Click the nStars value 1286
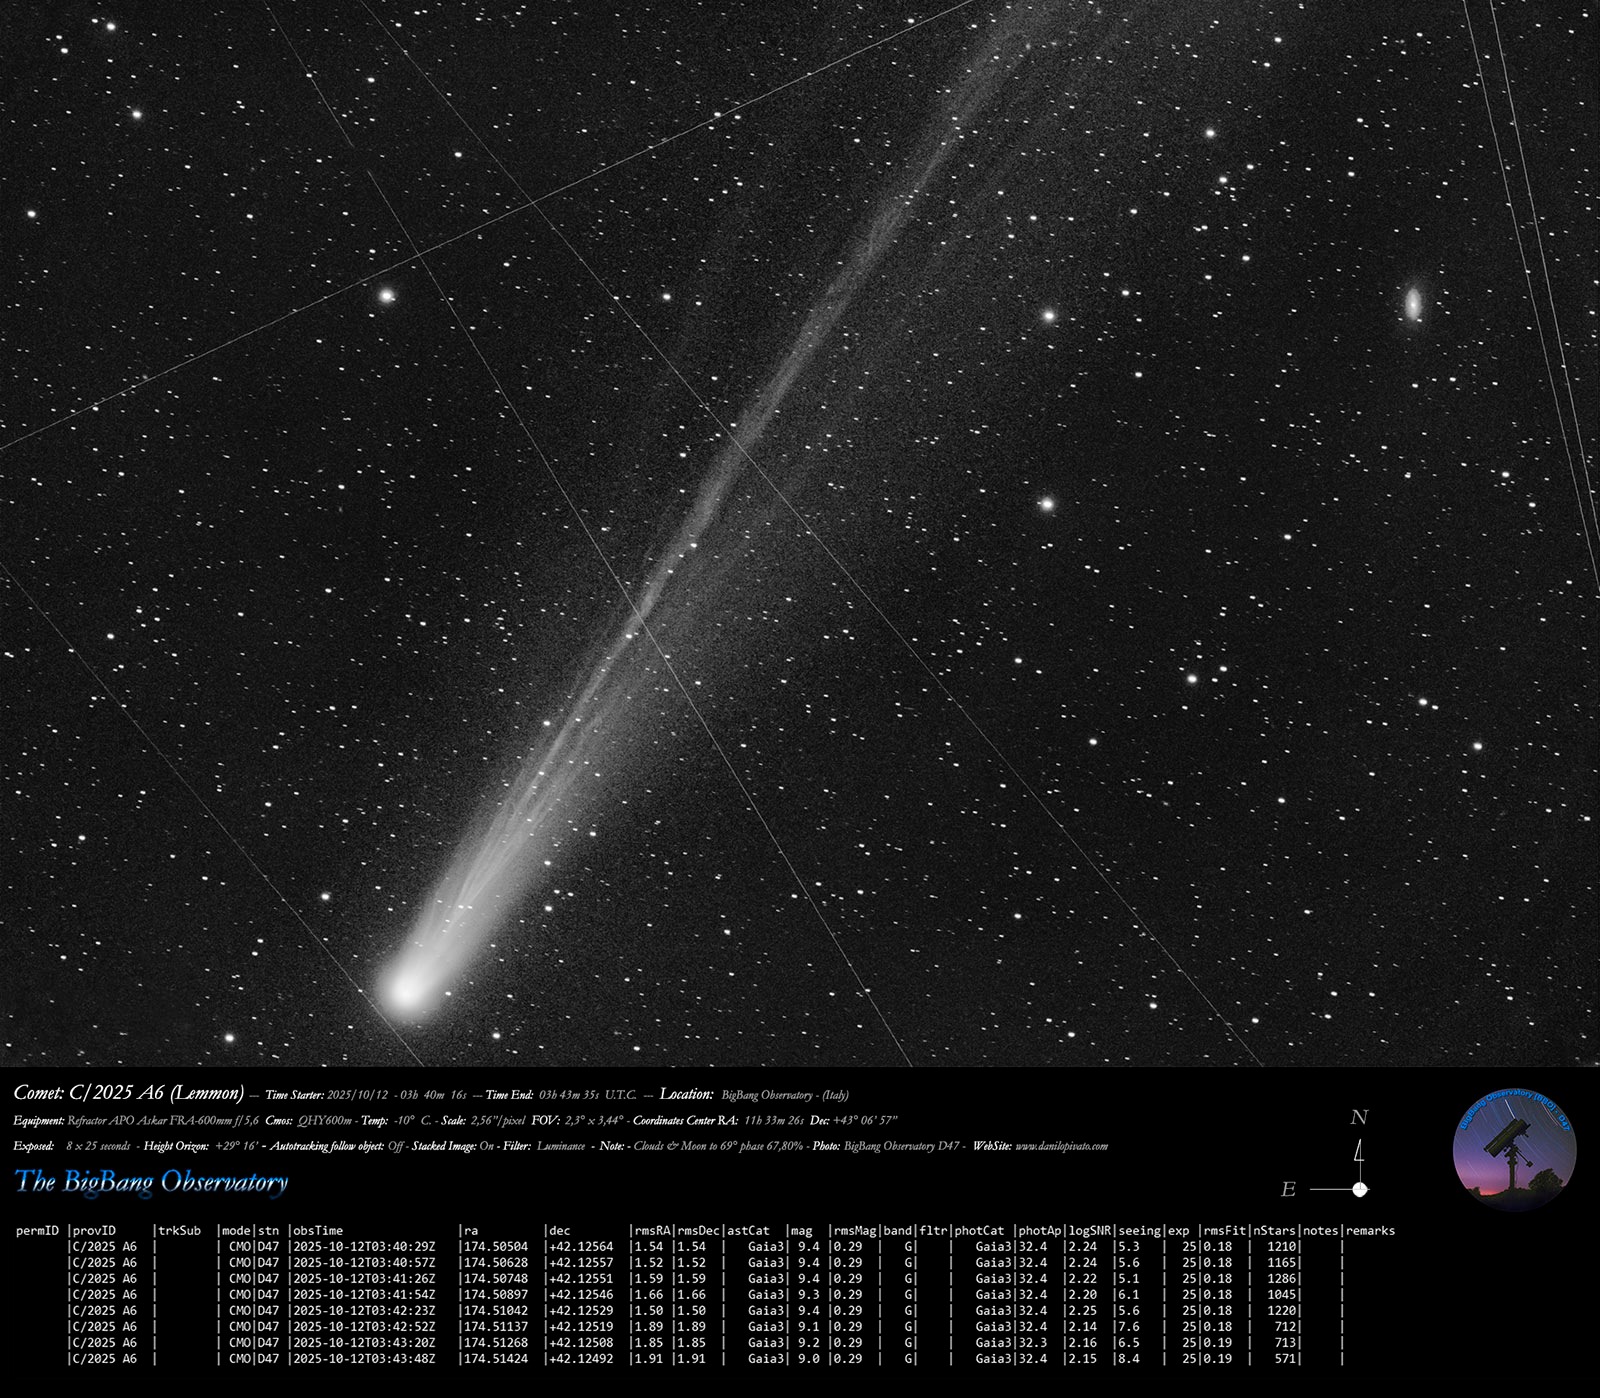1600x1398 pixels. (1281, 1278)
